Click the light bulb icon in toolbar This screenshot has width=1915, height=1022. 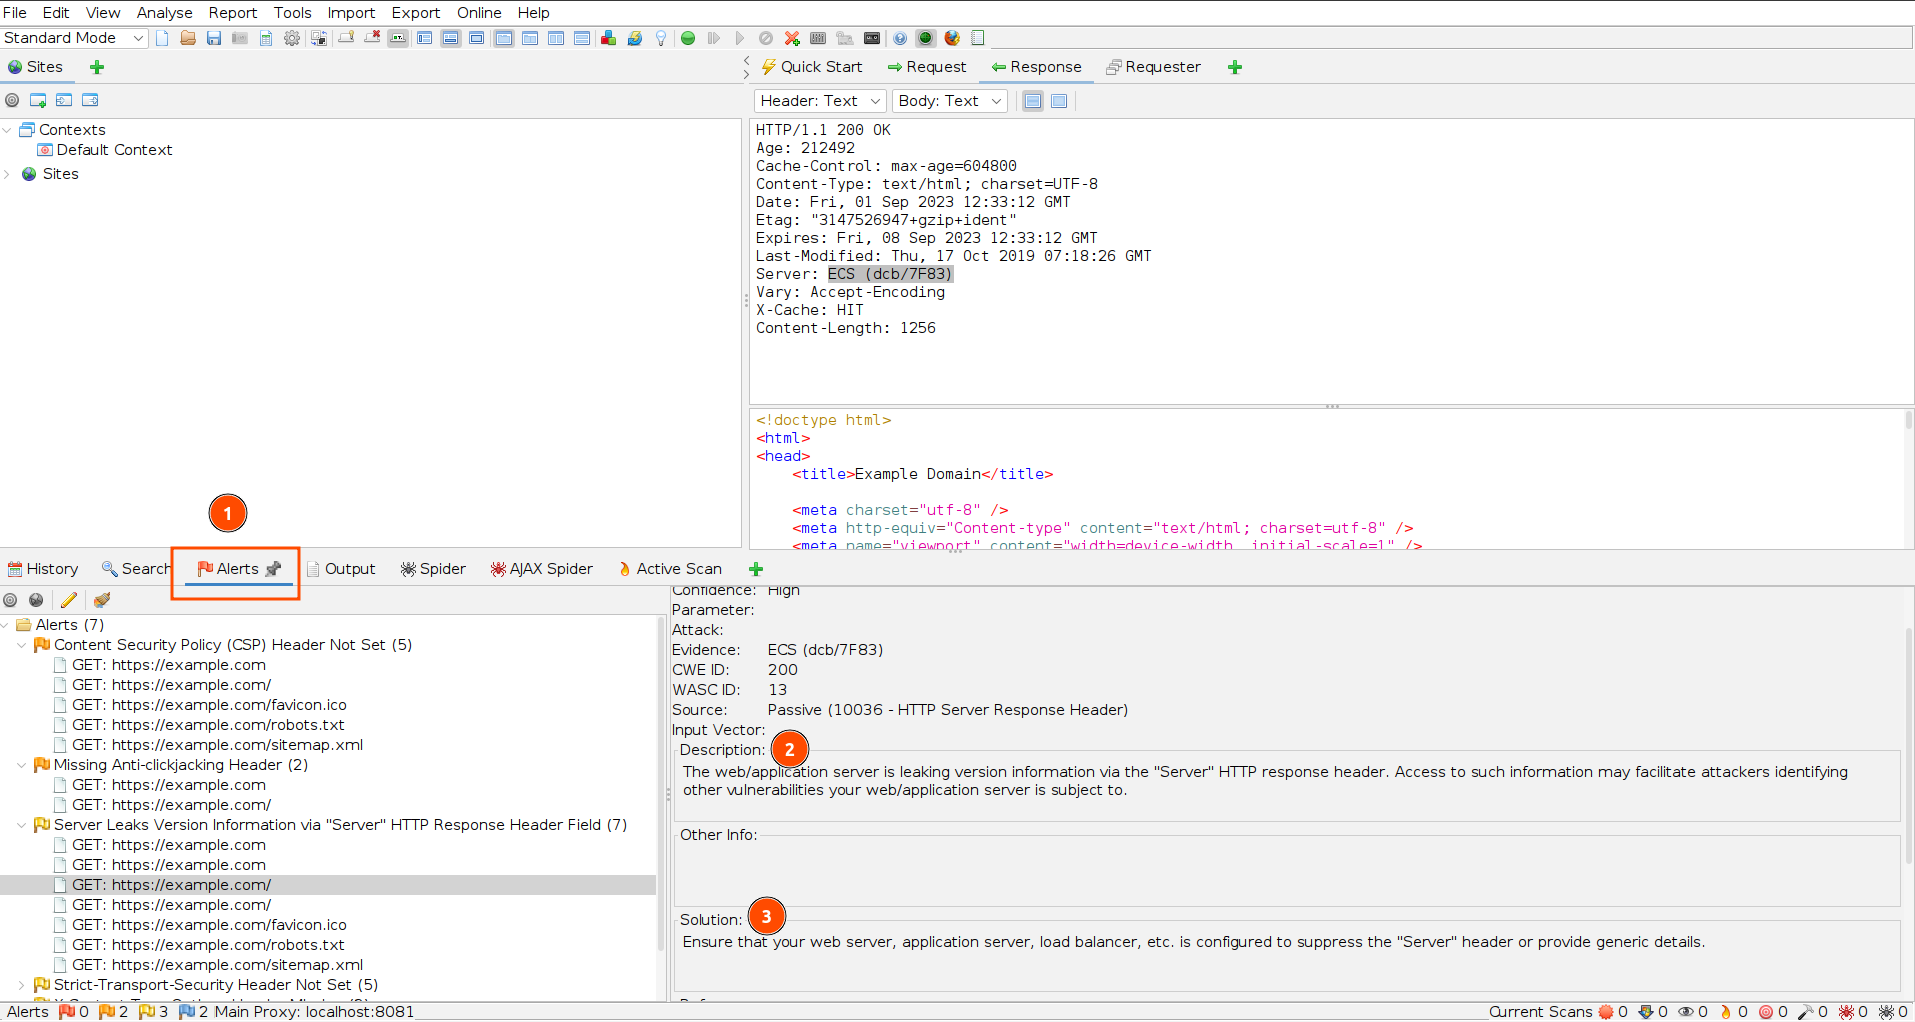click(661, 38)
